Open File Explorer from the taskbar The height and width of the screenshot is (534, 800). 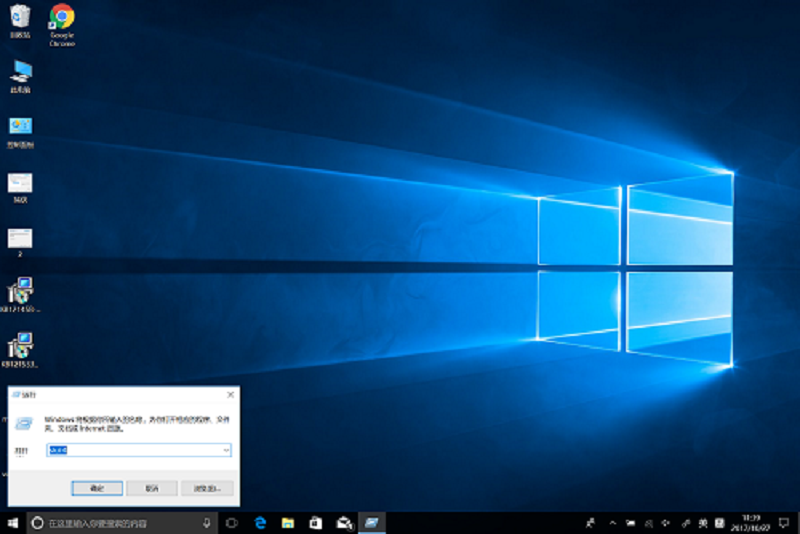click(x=288, y=523)
